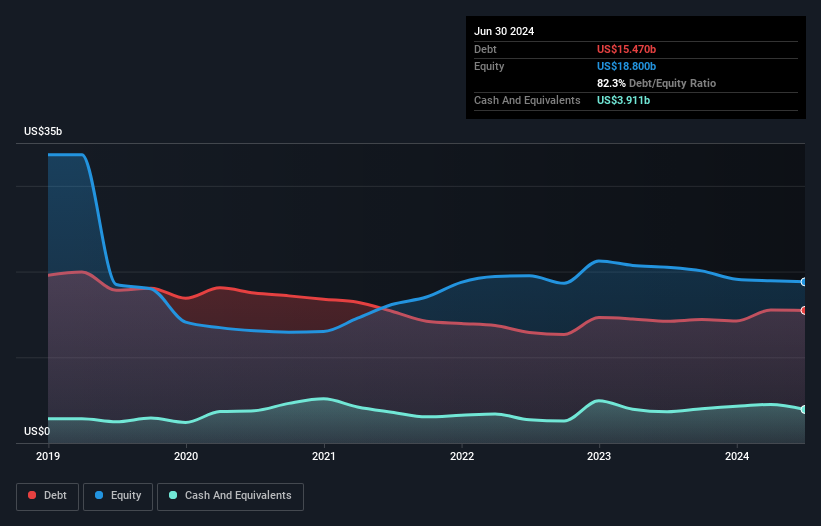Toggle the Debt series legend button

click(47, 496)
